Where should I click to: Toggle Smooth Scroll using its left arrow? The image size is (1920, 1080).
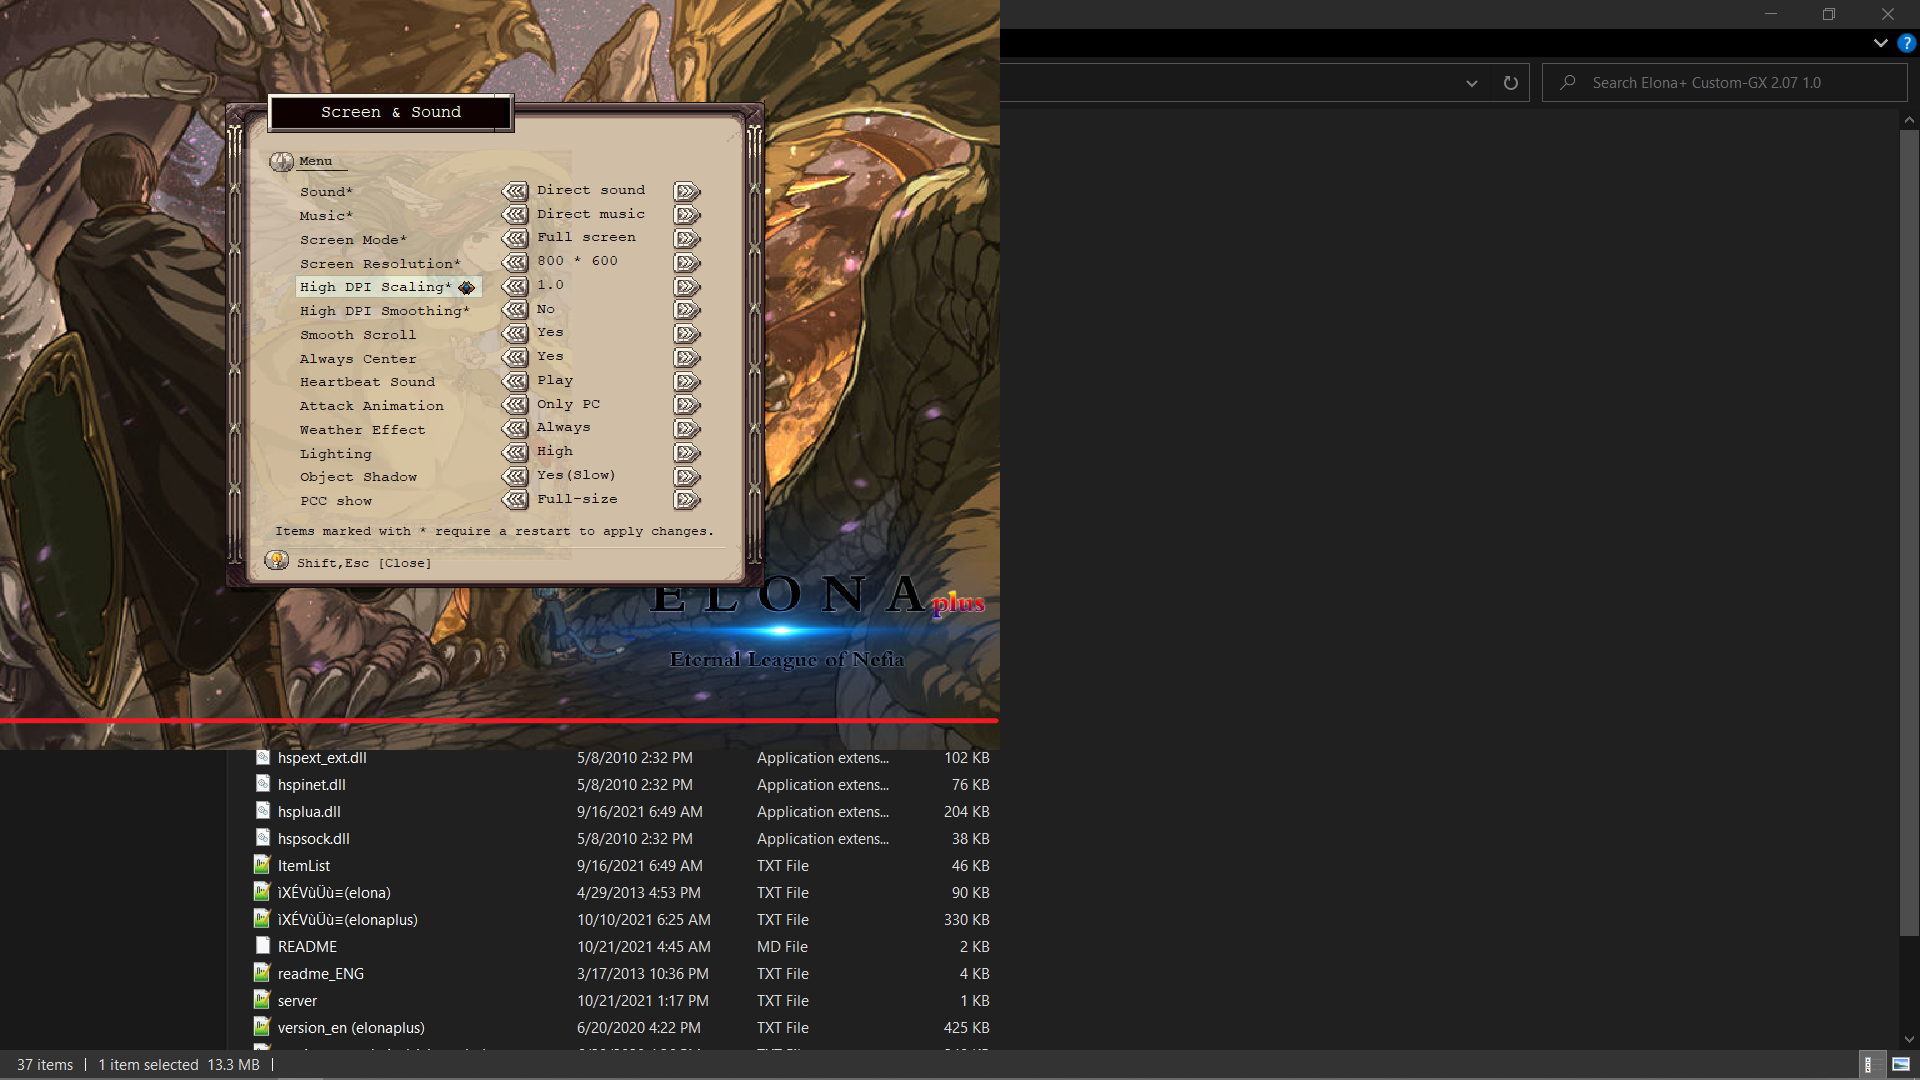[x=515, y=333]
